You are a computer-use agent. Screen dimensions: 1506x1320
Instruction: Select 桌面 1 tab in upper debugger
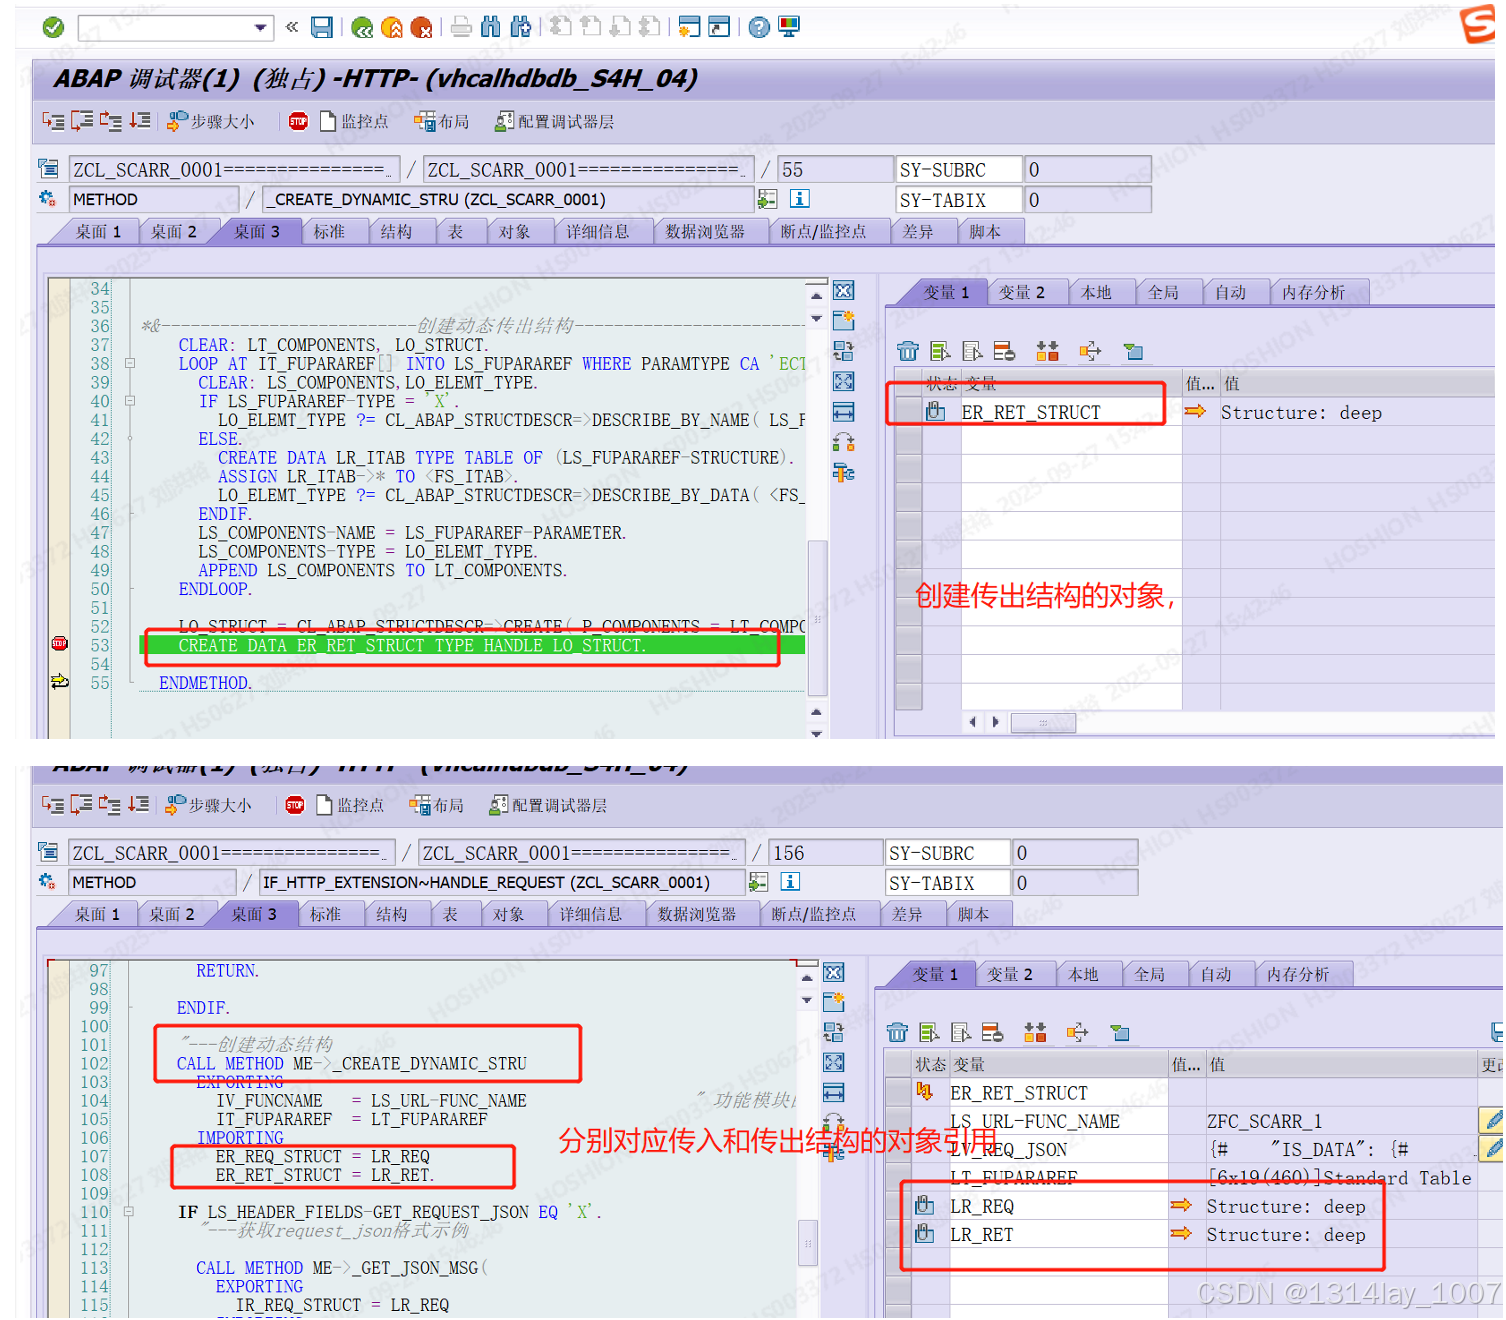(x=97, y=232)
